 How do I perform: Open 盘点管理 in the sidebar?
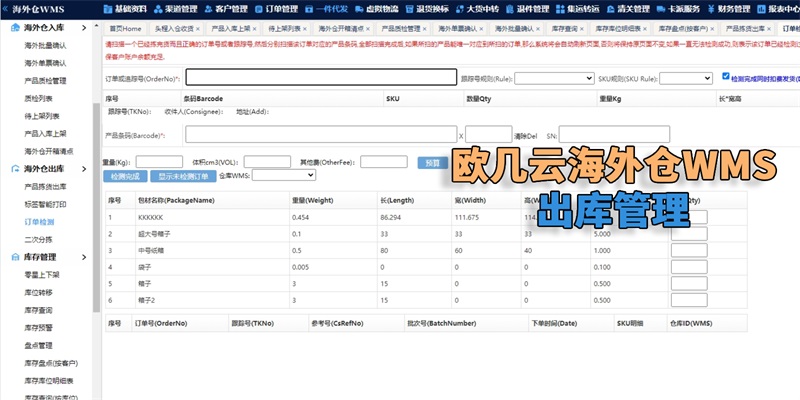click(38, 345)
